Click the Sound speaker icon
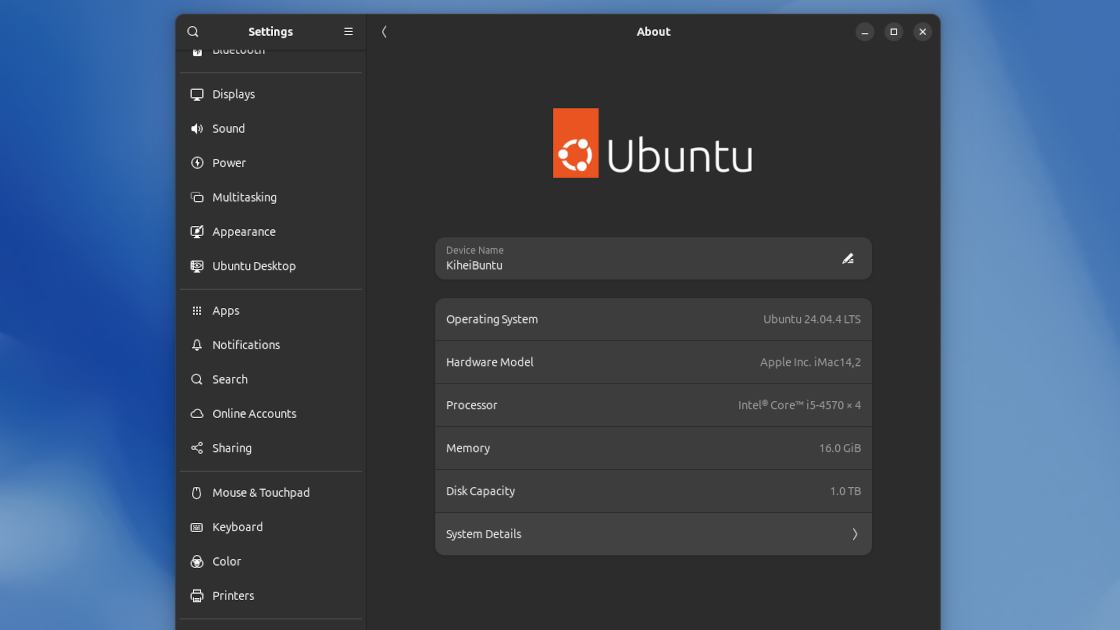The image size is (1120, 630). 196,128
